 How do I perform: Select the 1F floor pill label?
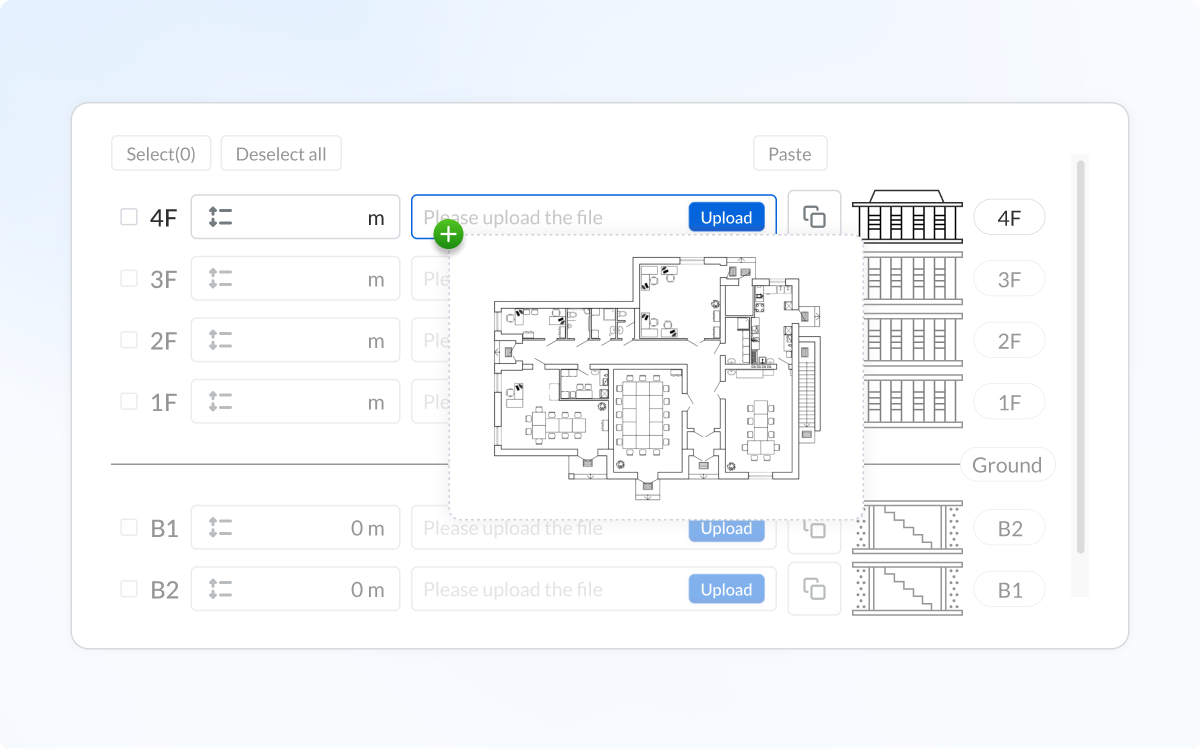pos(1009,402)
